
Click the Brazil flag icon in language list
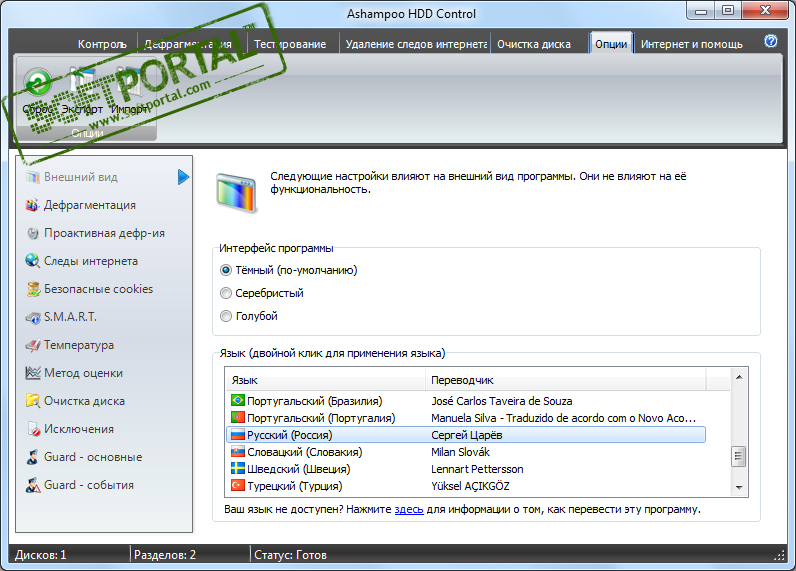(x=238, y=400)
